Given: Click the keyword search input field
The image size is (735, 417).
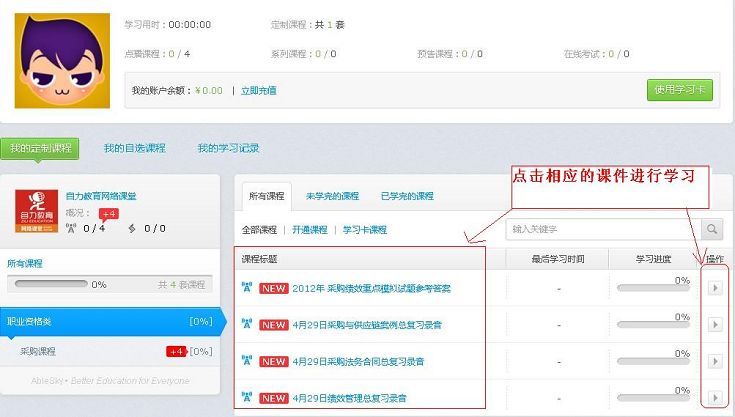Looking at the screenshot, I should [600, 230].
